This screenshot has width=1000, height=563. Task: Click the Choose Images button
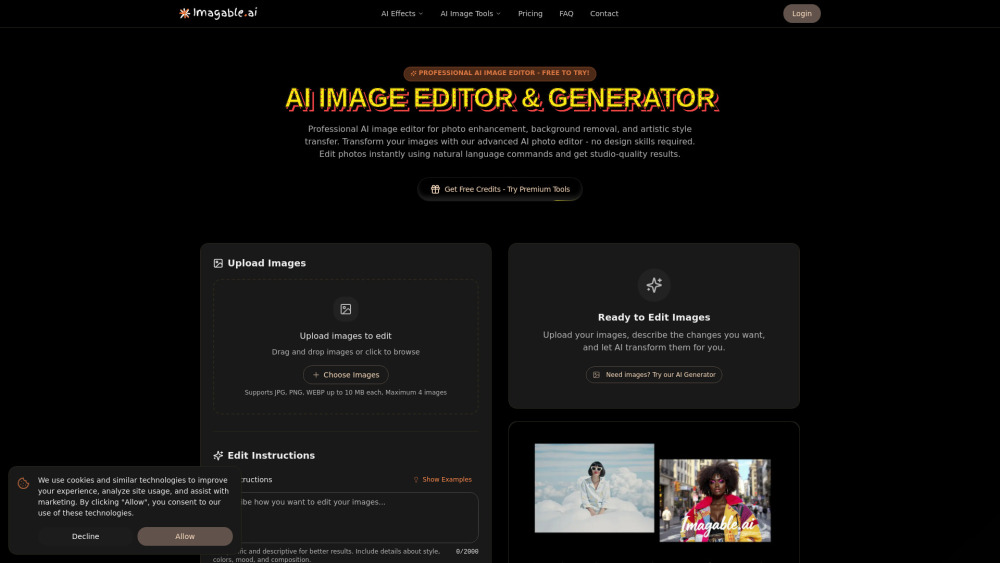[345, 375]
